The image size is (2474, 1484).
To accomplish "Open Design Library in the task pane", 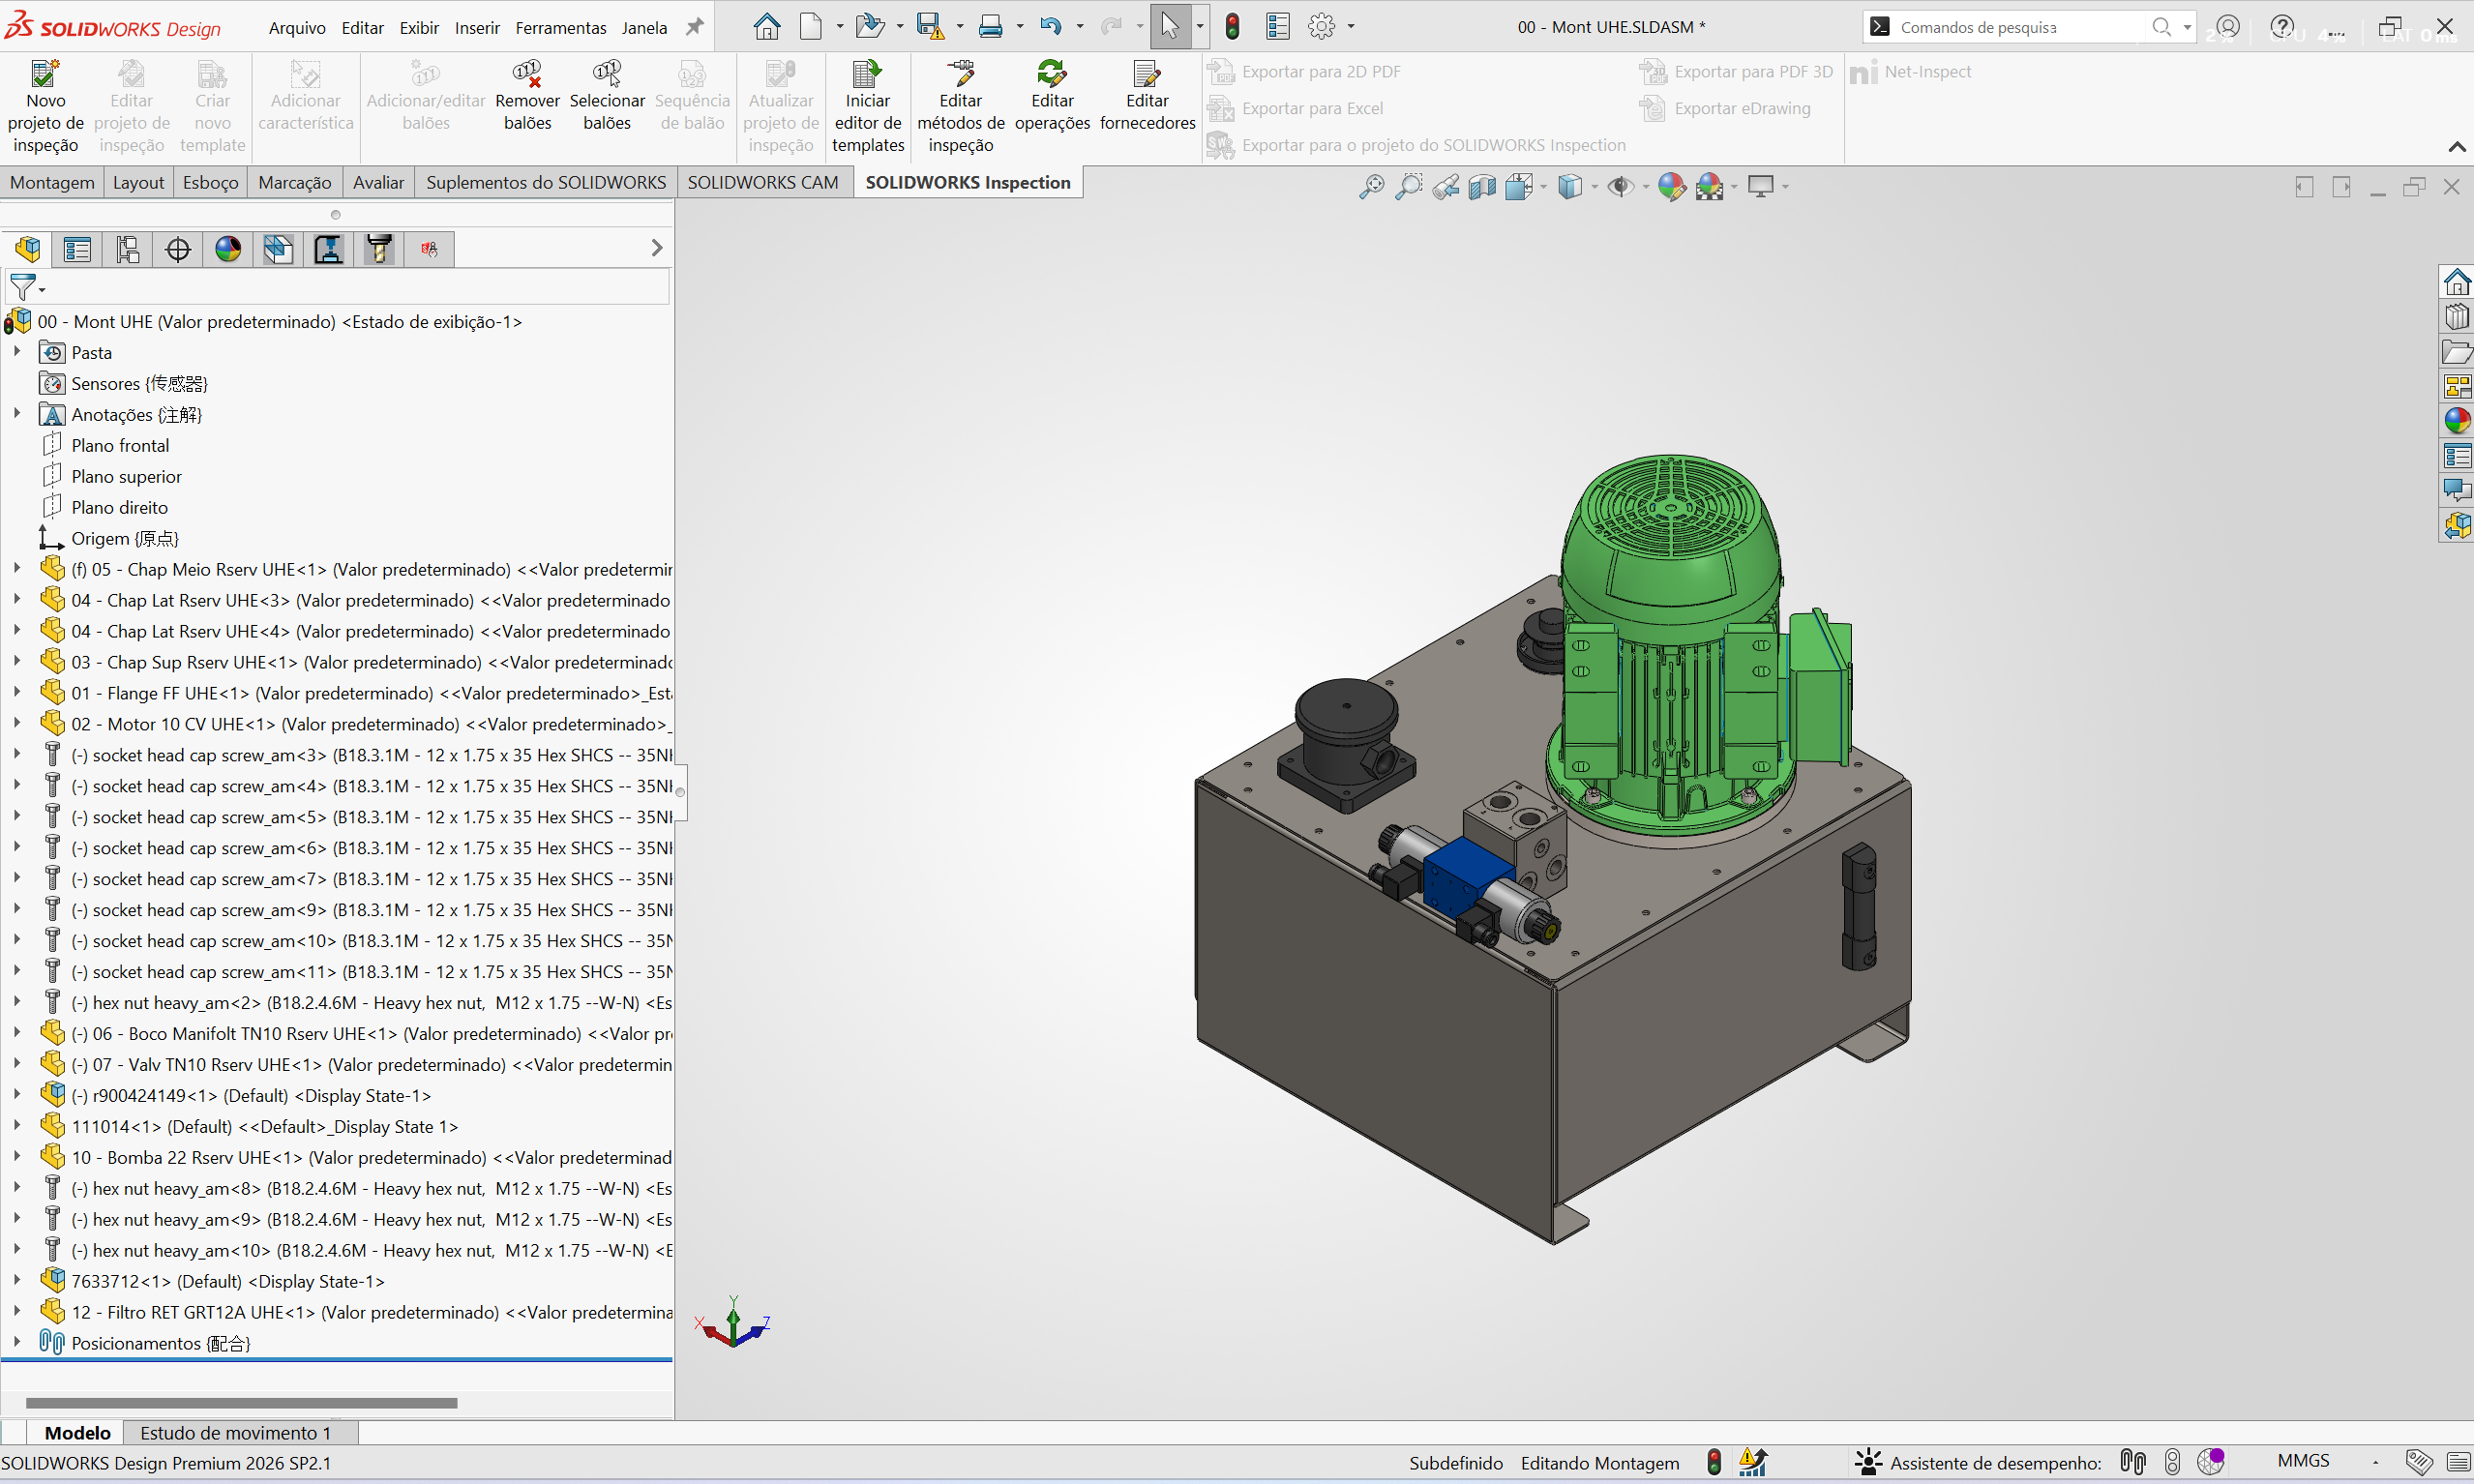I will [2457, 317].
